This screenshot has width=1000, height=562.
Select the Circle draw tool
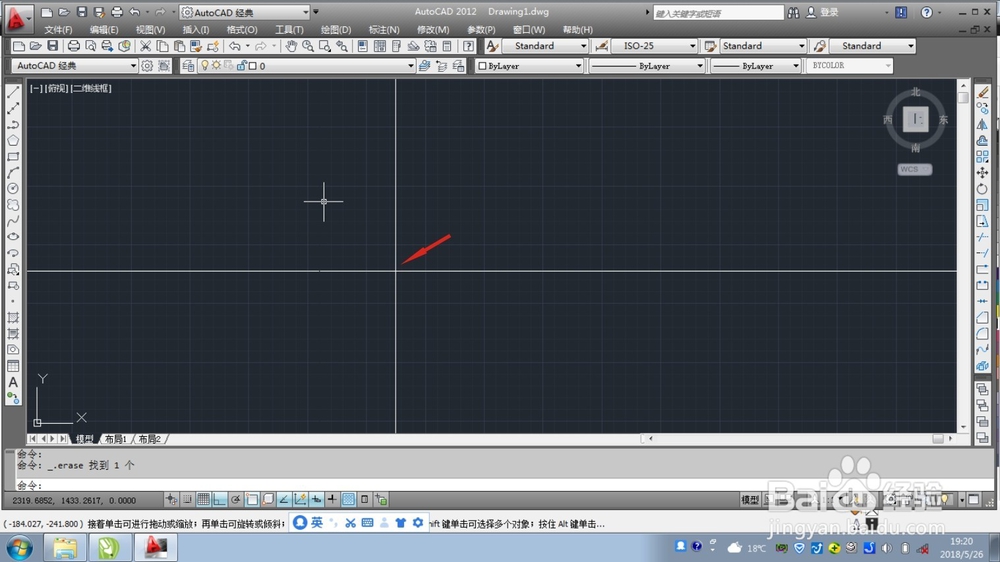[13, 189]
